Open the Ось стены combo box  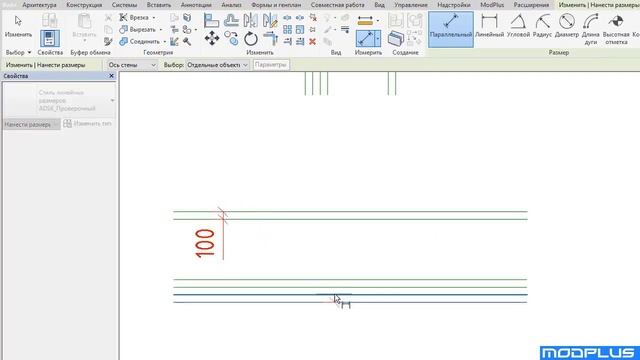point(131,65)
